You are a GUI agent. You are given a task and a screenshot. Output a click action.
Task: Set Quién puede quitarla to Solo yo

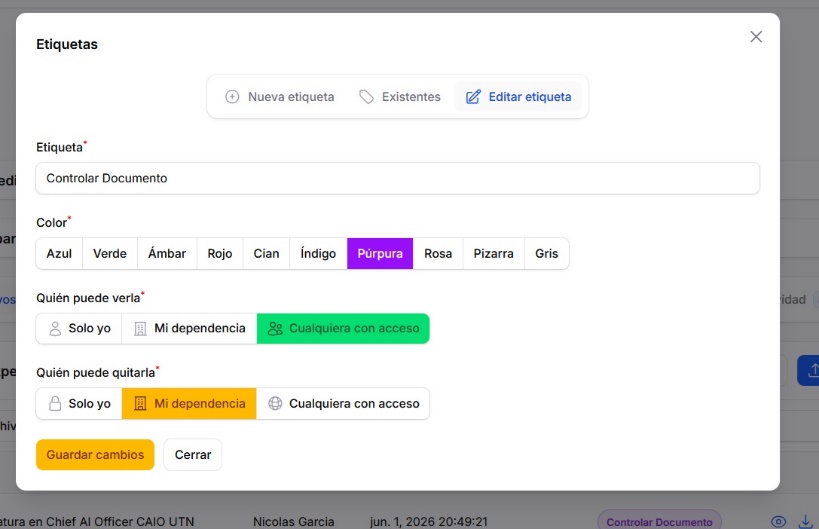coord(79,404)
